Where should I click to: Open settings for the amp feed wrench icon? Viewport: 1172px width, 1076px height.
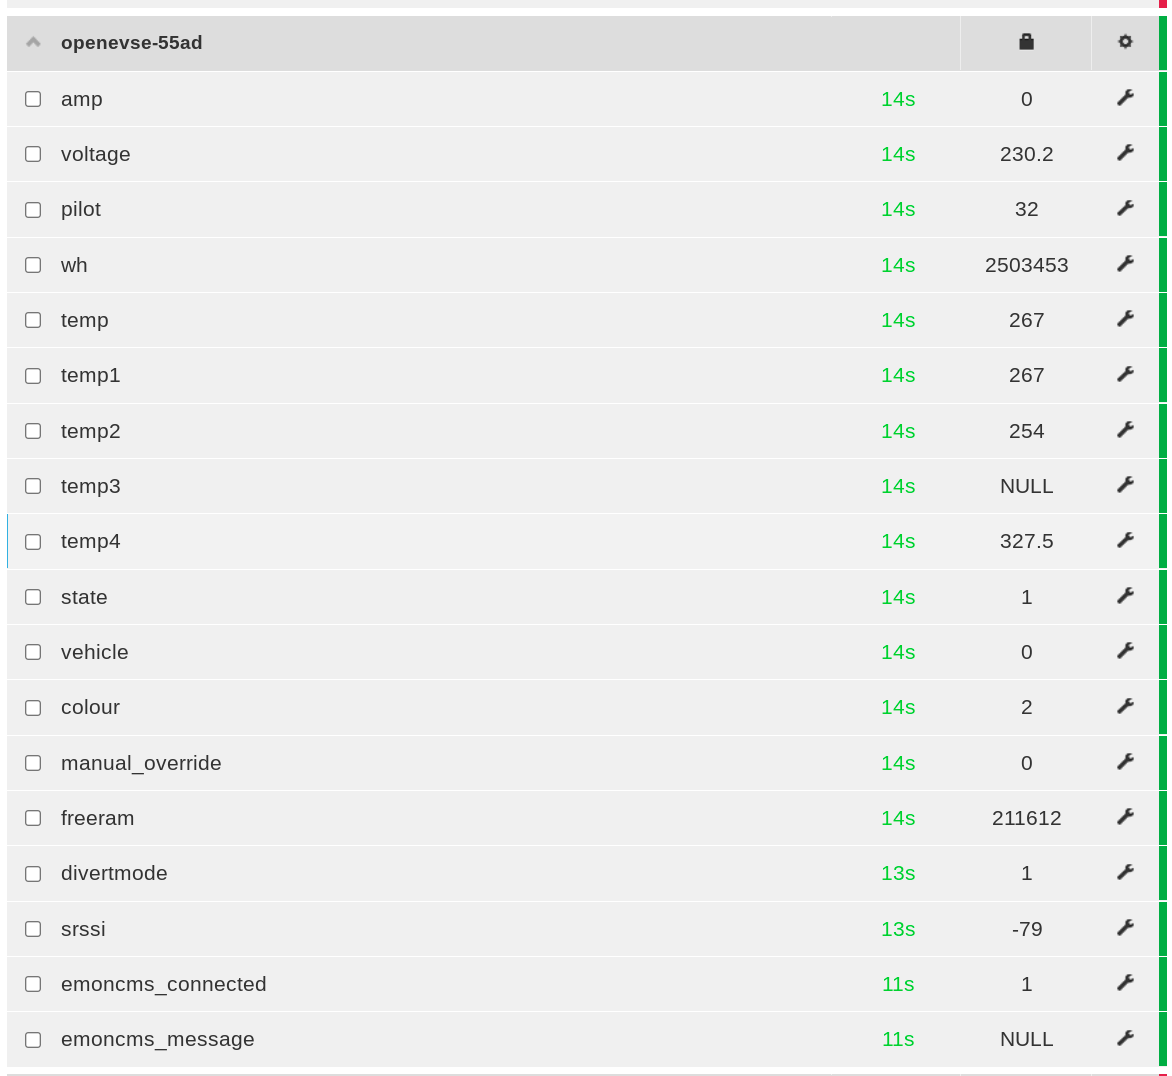coord(1125,98)
